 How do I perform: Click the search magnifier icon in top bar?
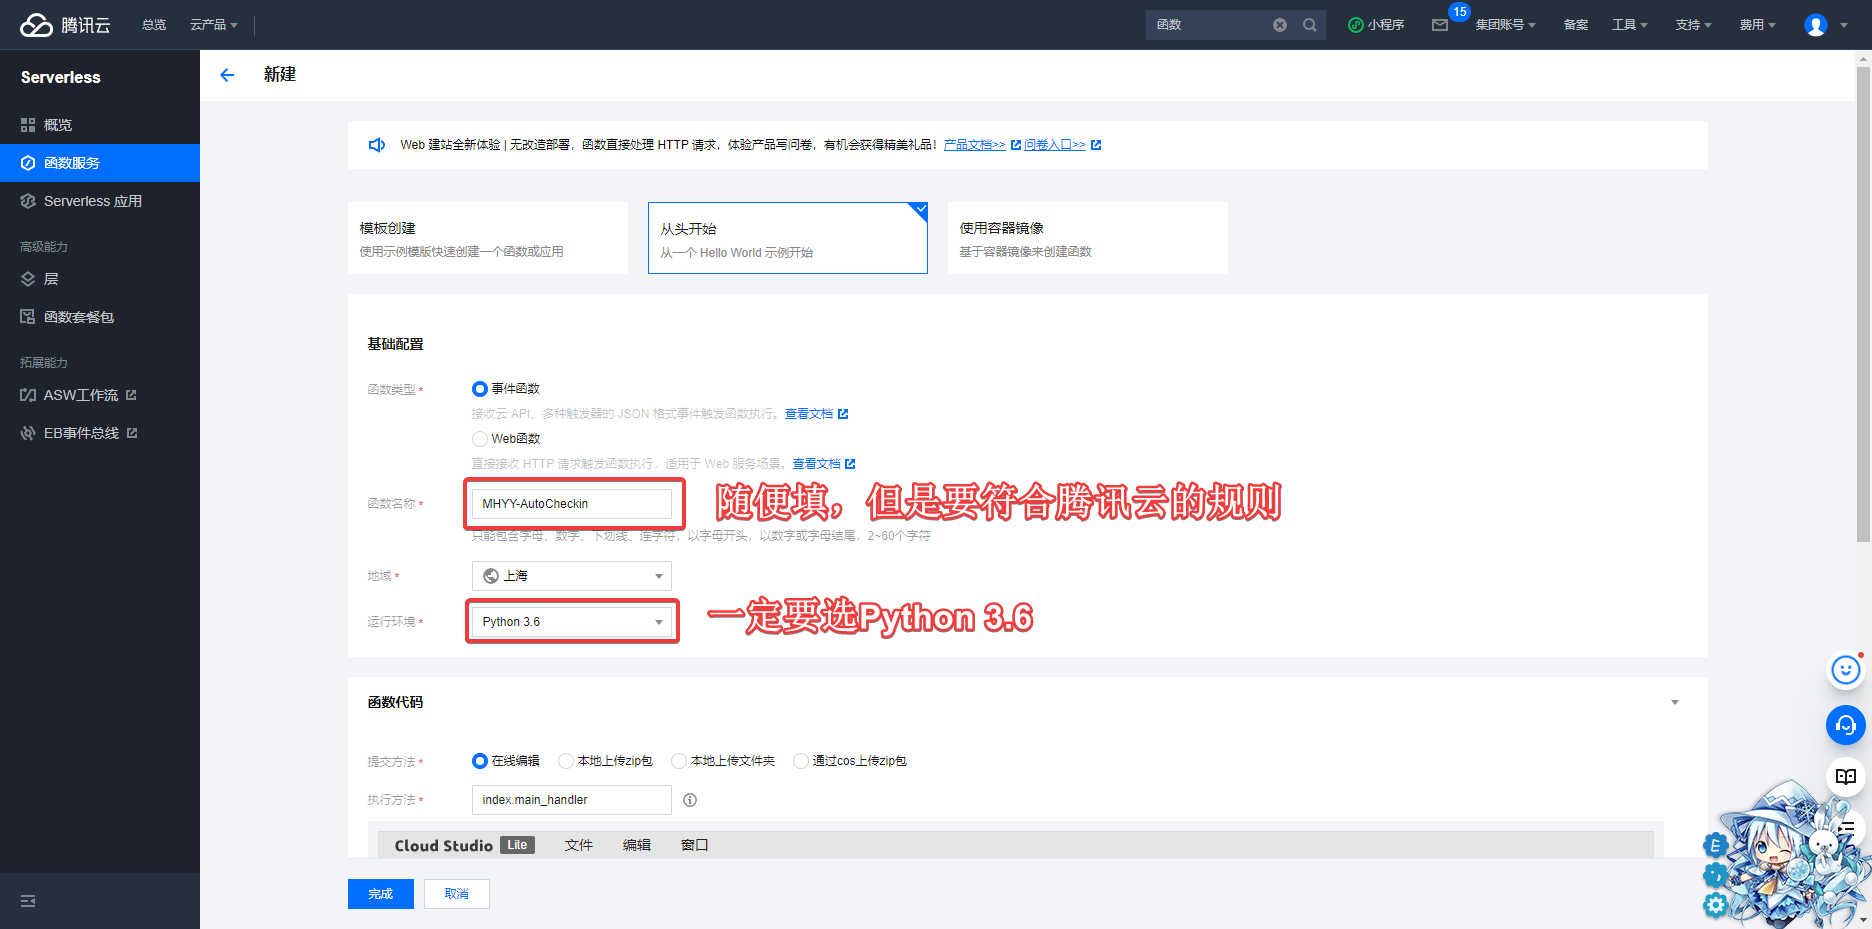tap(1309, 25)
